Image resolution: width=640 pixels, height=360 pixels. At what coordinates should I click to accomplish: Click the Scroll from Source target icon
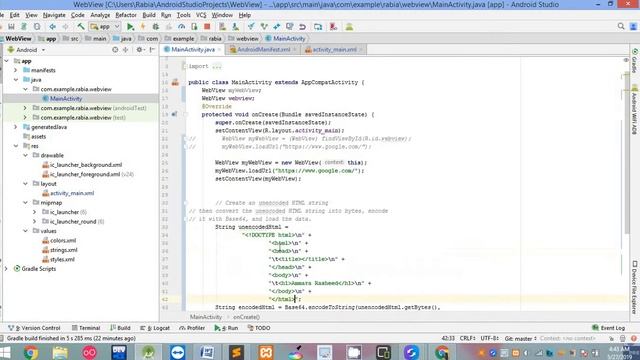click(115, 50)
